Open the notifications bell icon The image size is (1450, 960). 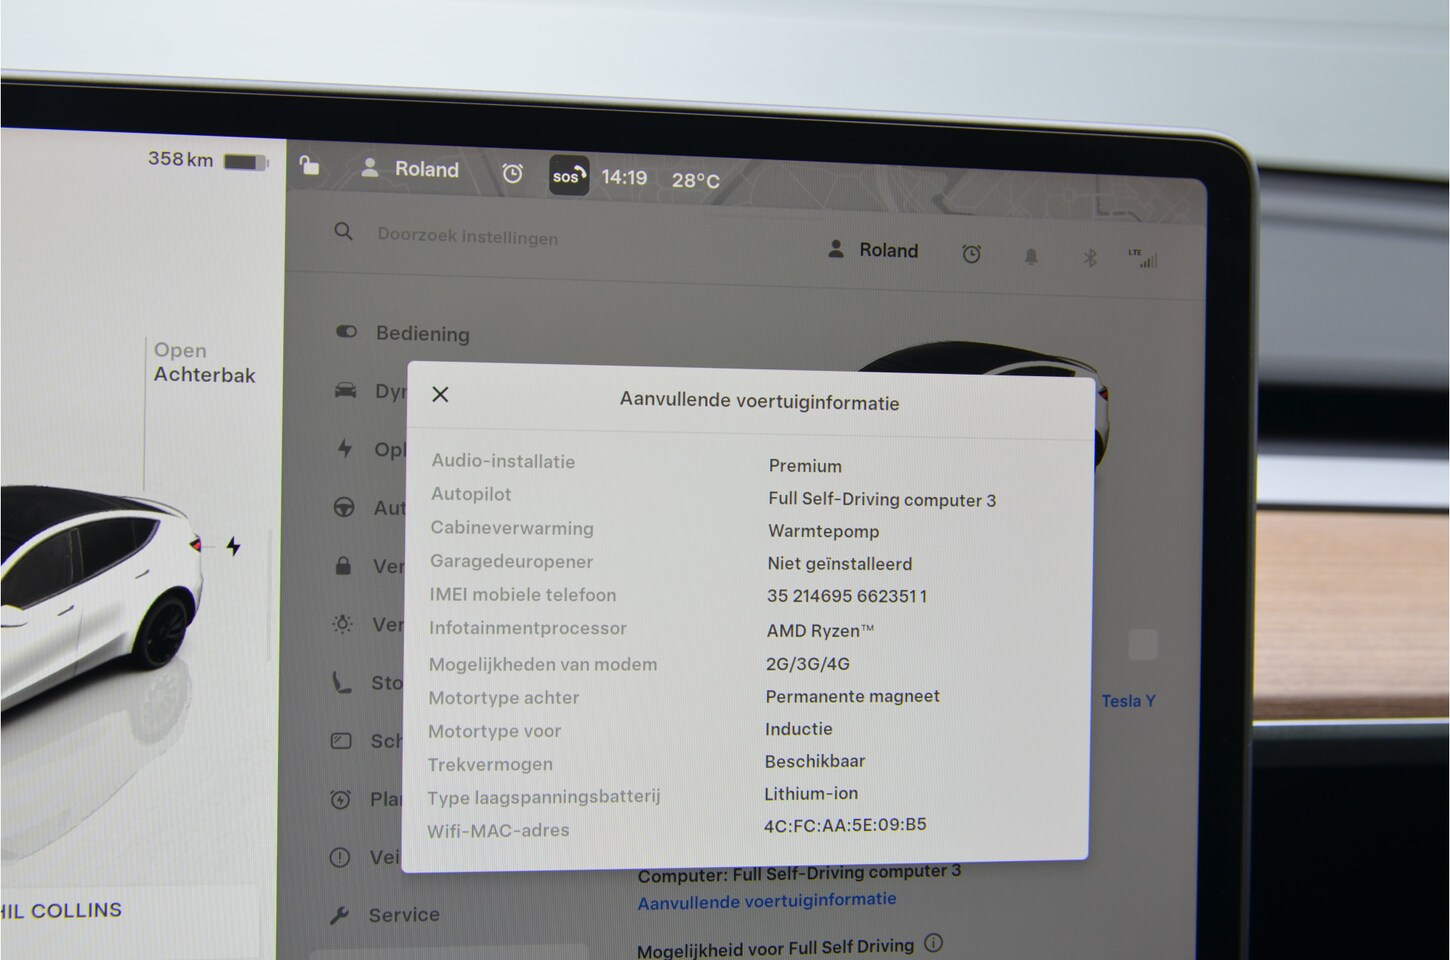1031,257
